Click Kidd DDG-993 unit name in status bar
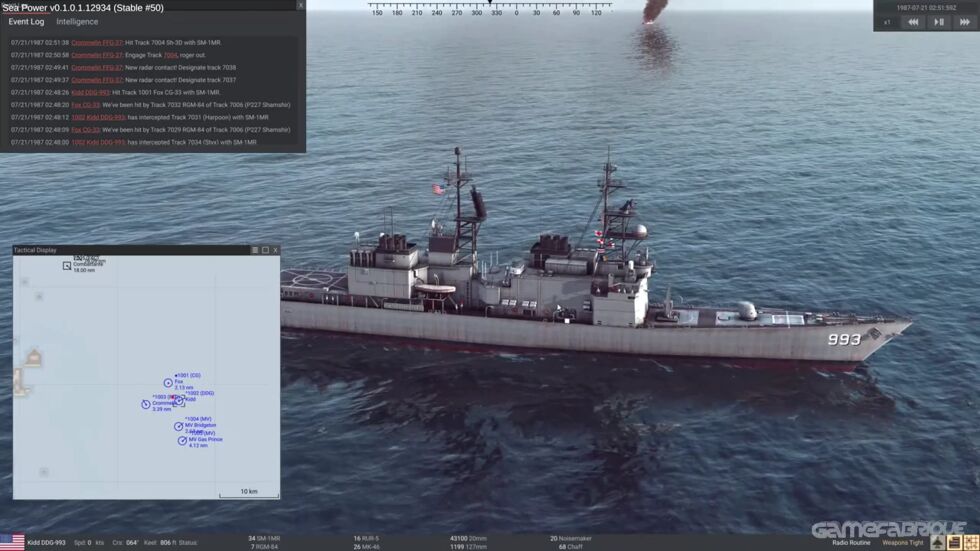The height and width of the screenshot is (551, 980). point(46,542)
